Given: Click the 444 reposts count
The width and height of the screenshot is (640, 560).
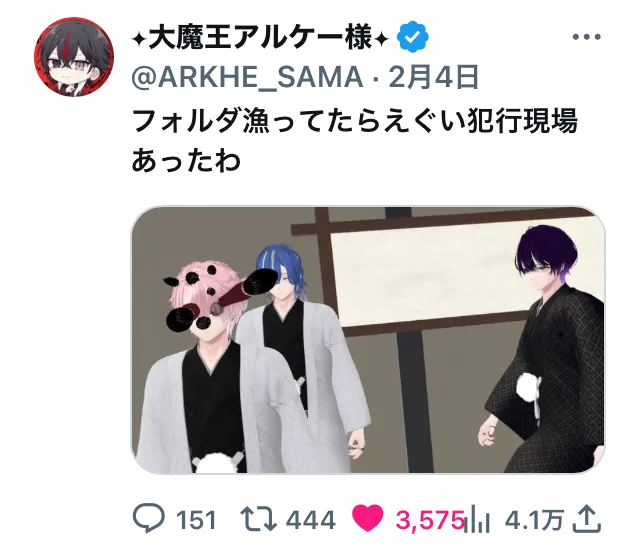Looking at the screenshot, I should pos(311,520).
